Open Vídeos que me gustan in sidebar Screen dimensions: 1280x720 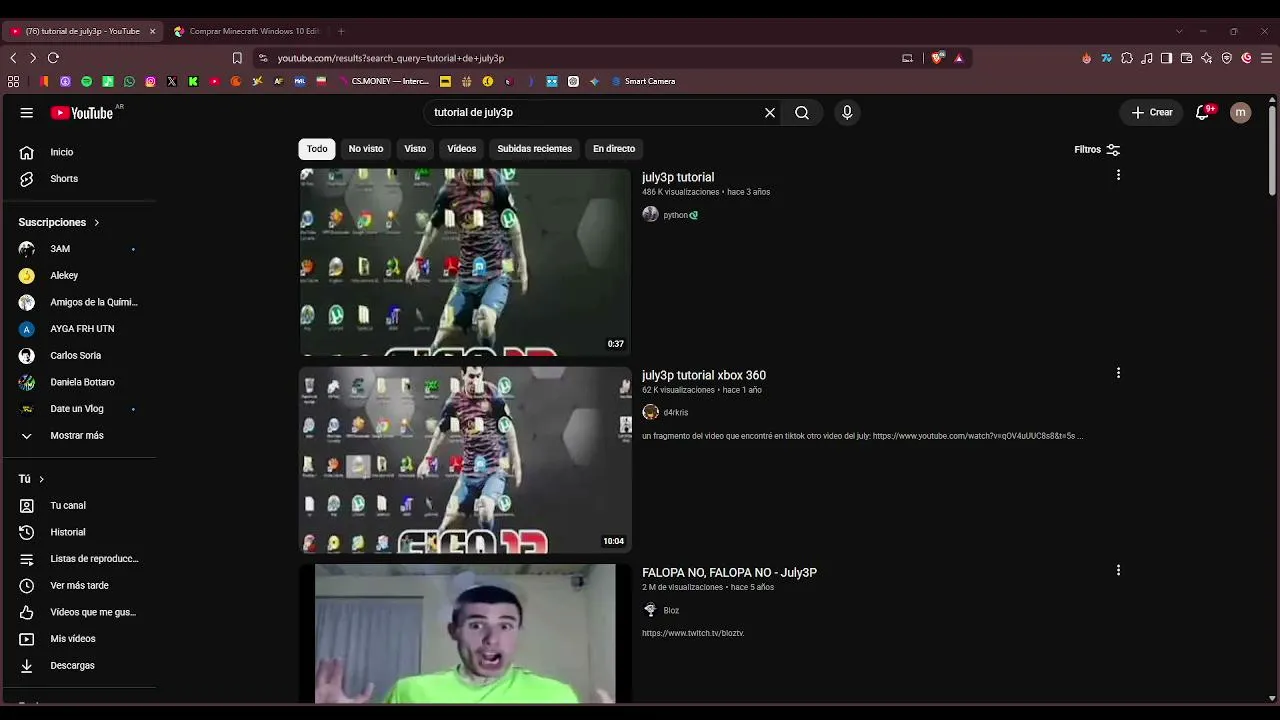pyautogui.click(x=80, y=612)
